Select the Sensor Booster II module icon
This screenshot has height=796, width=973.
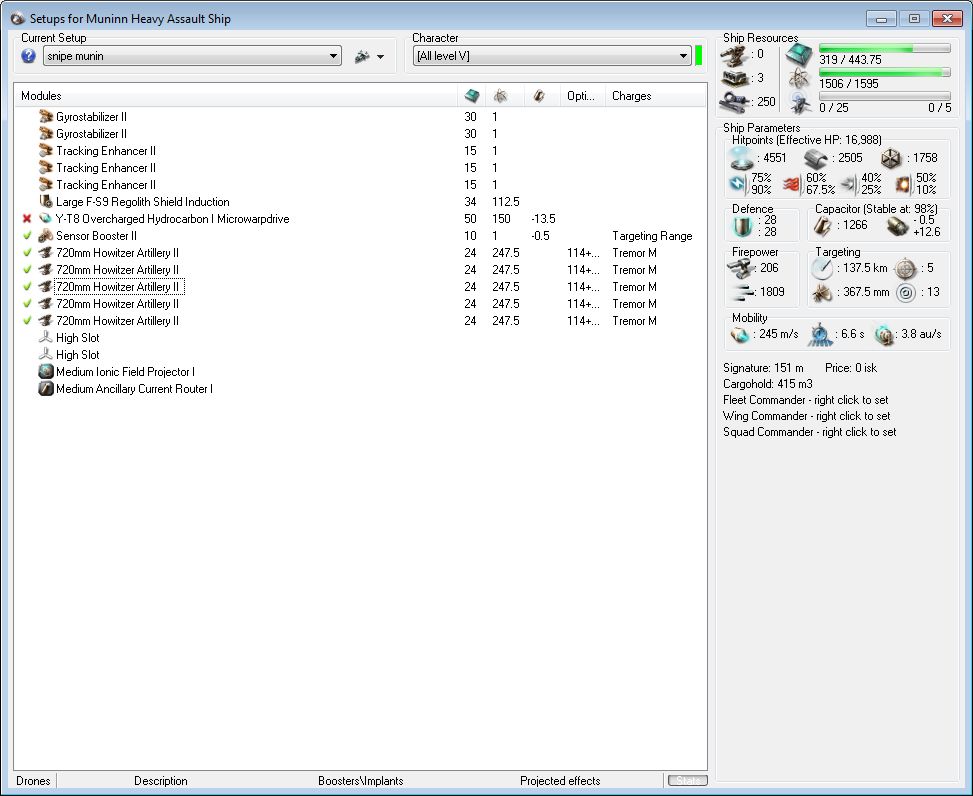[x=45, y=236]
